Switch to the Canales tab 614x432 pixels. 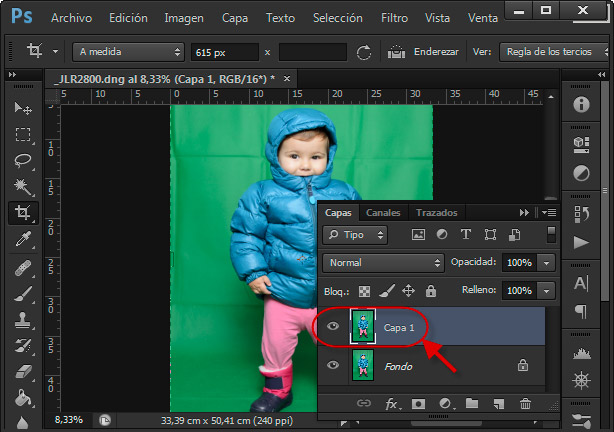[383, 213]
